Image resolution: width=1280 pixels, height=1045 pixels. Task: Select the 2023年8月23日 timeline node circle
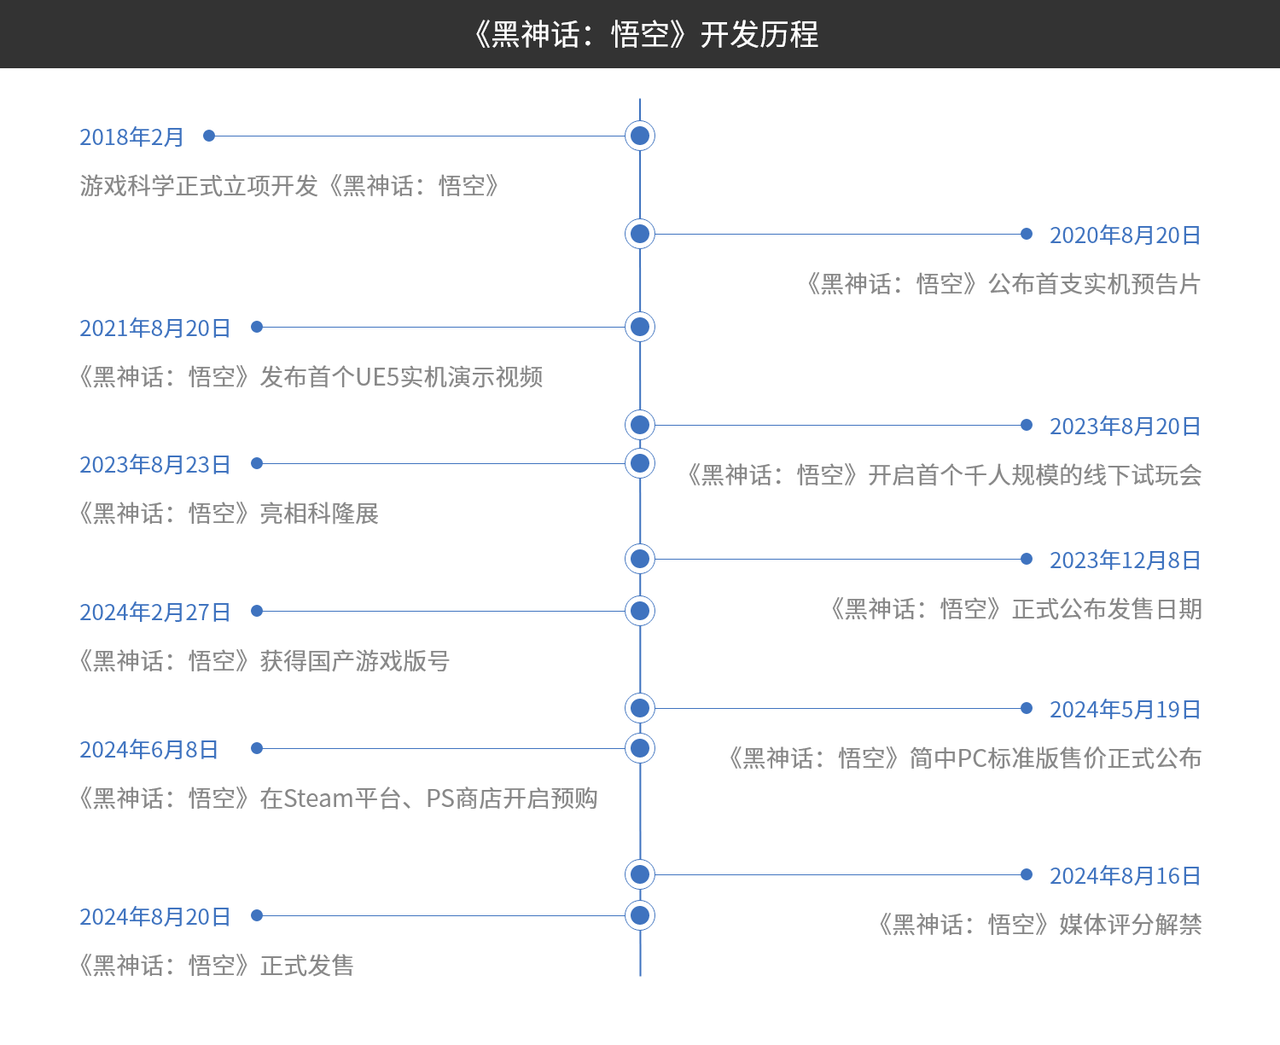tap(640, 463)
